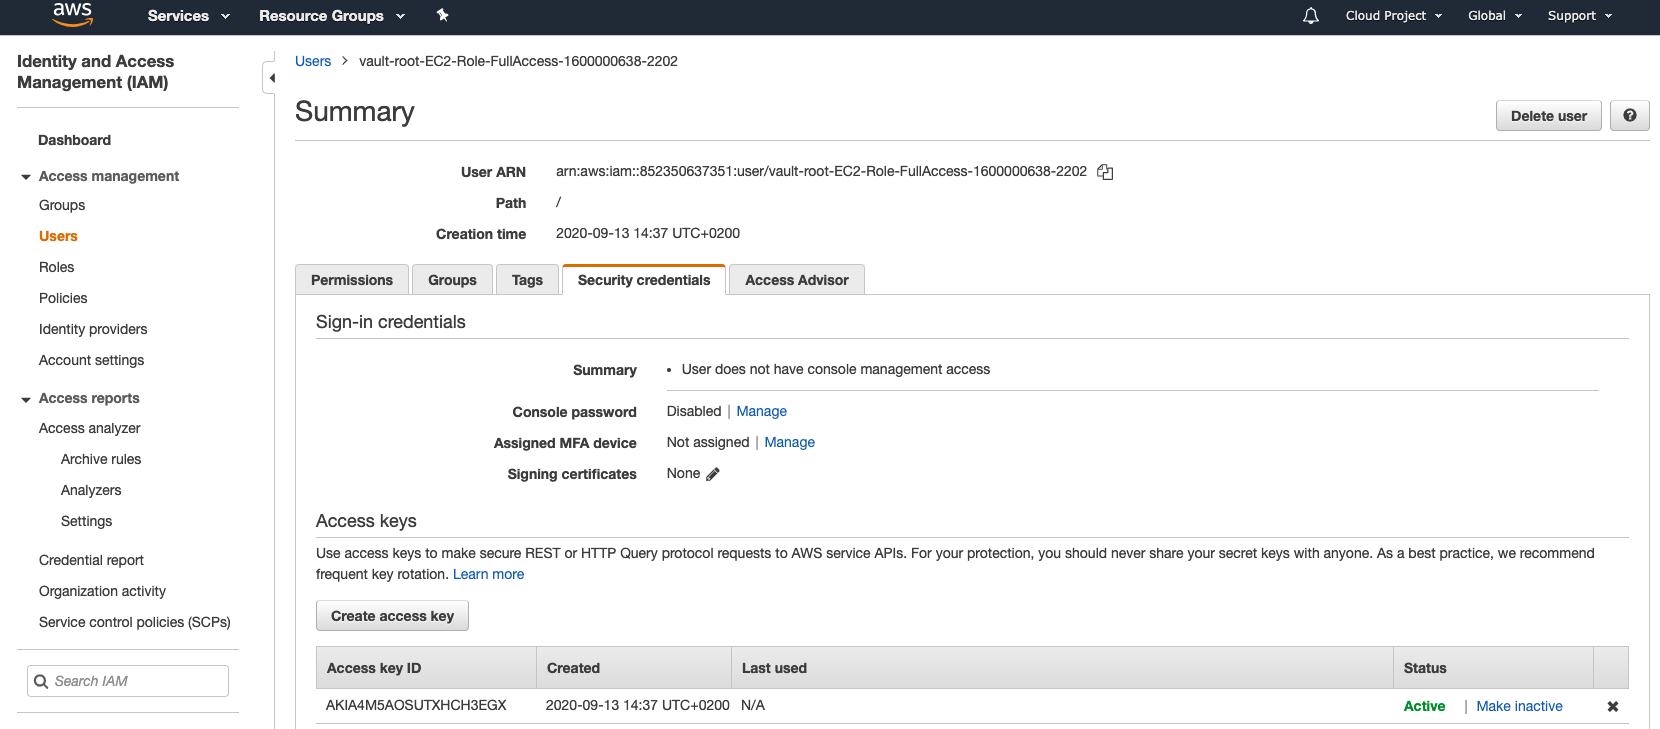The image size is (1660, 729).
Task: Collapse the Access reports section
Action: click(x=26, y=399)
